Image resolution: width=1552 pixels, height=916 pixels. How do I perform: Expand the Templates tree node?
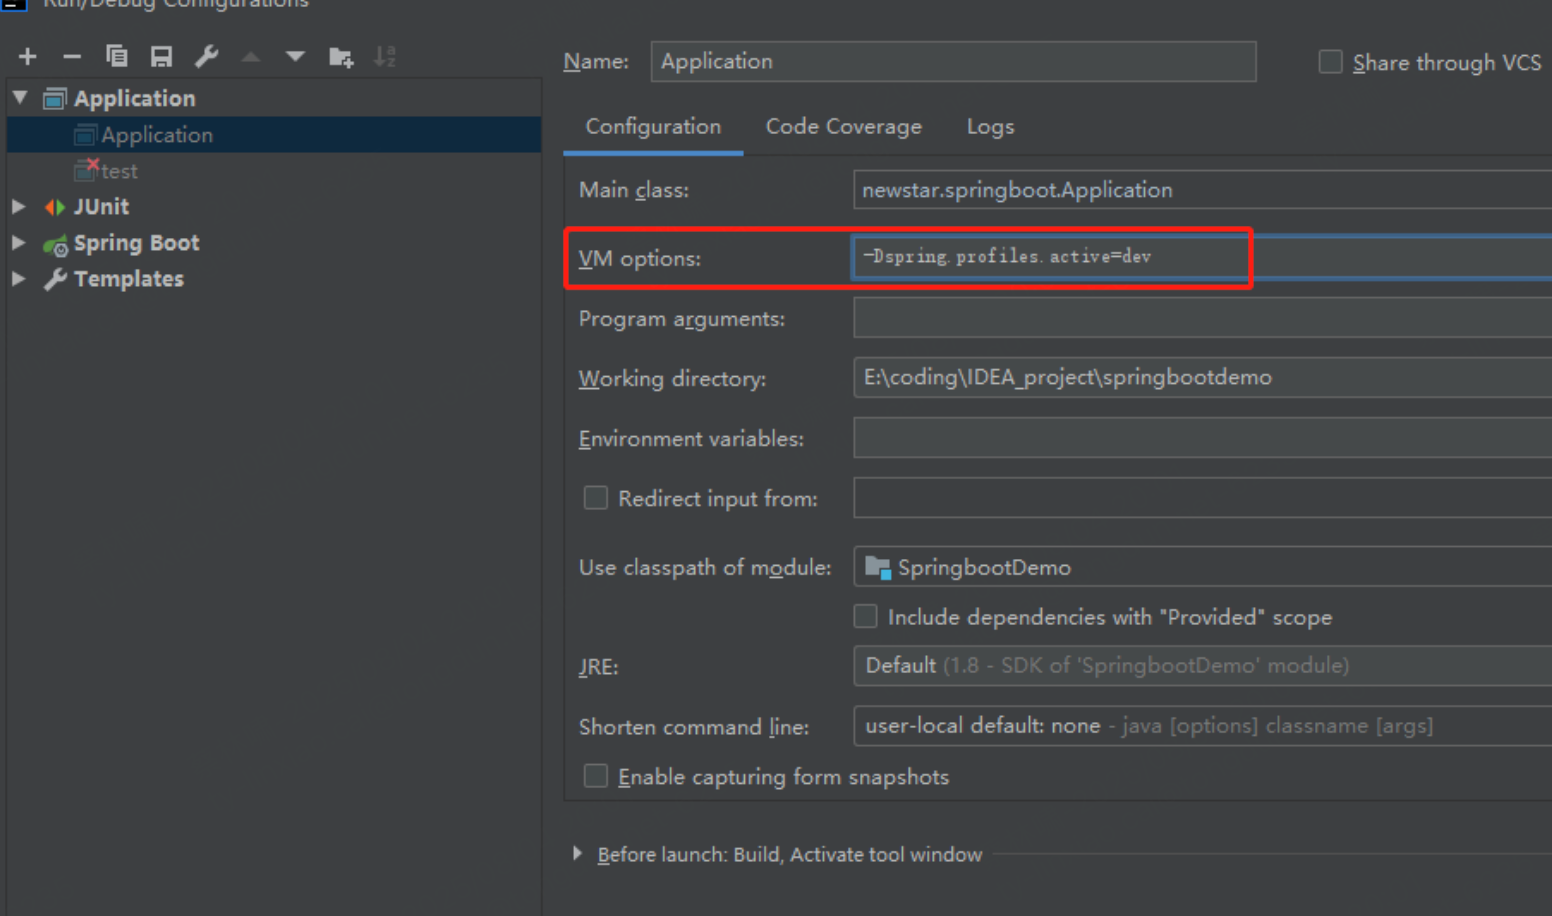[x=18, y=278]
